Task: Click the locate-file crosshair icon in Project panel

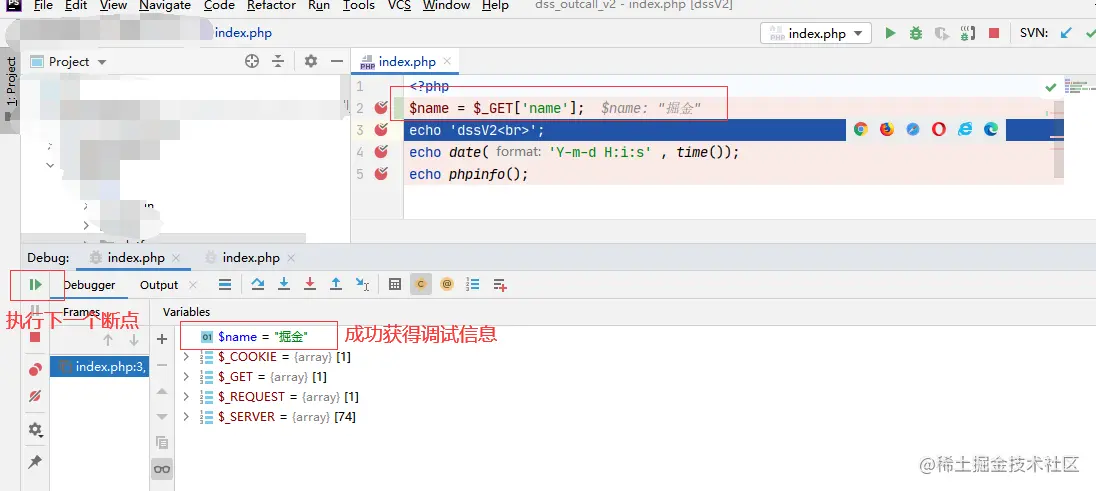Action: [x=252, y=62]
